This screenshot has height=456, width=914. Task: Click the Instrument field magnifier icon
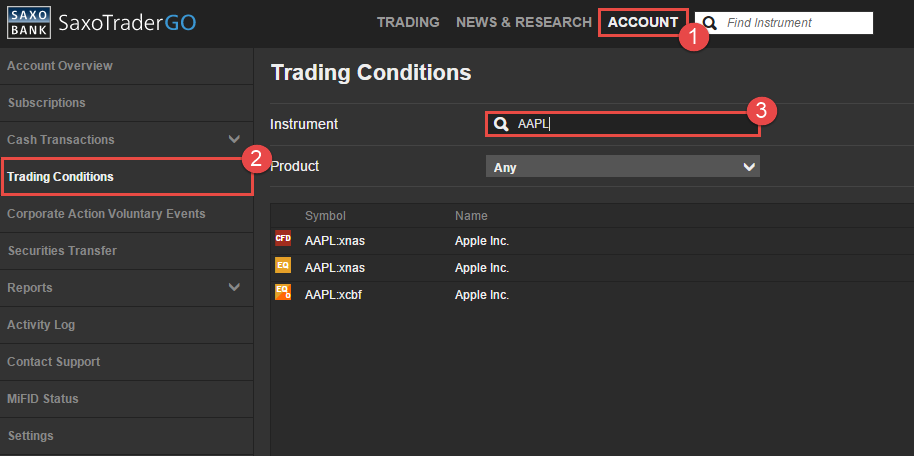coord(501,124)
